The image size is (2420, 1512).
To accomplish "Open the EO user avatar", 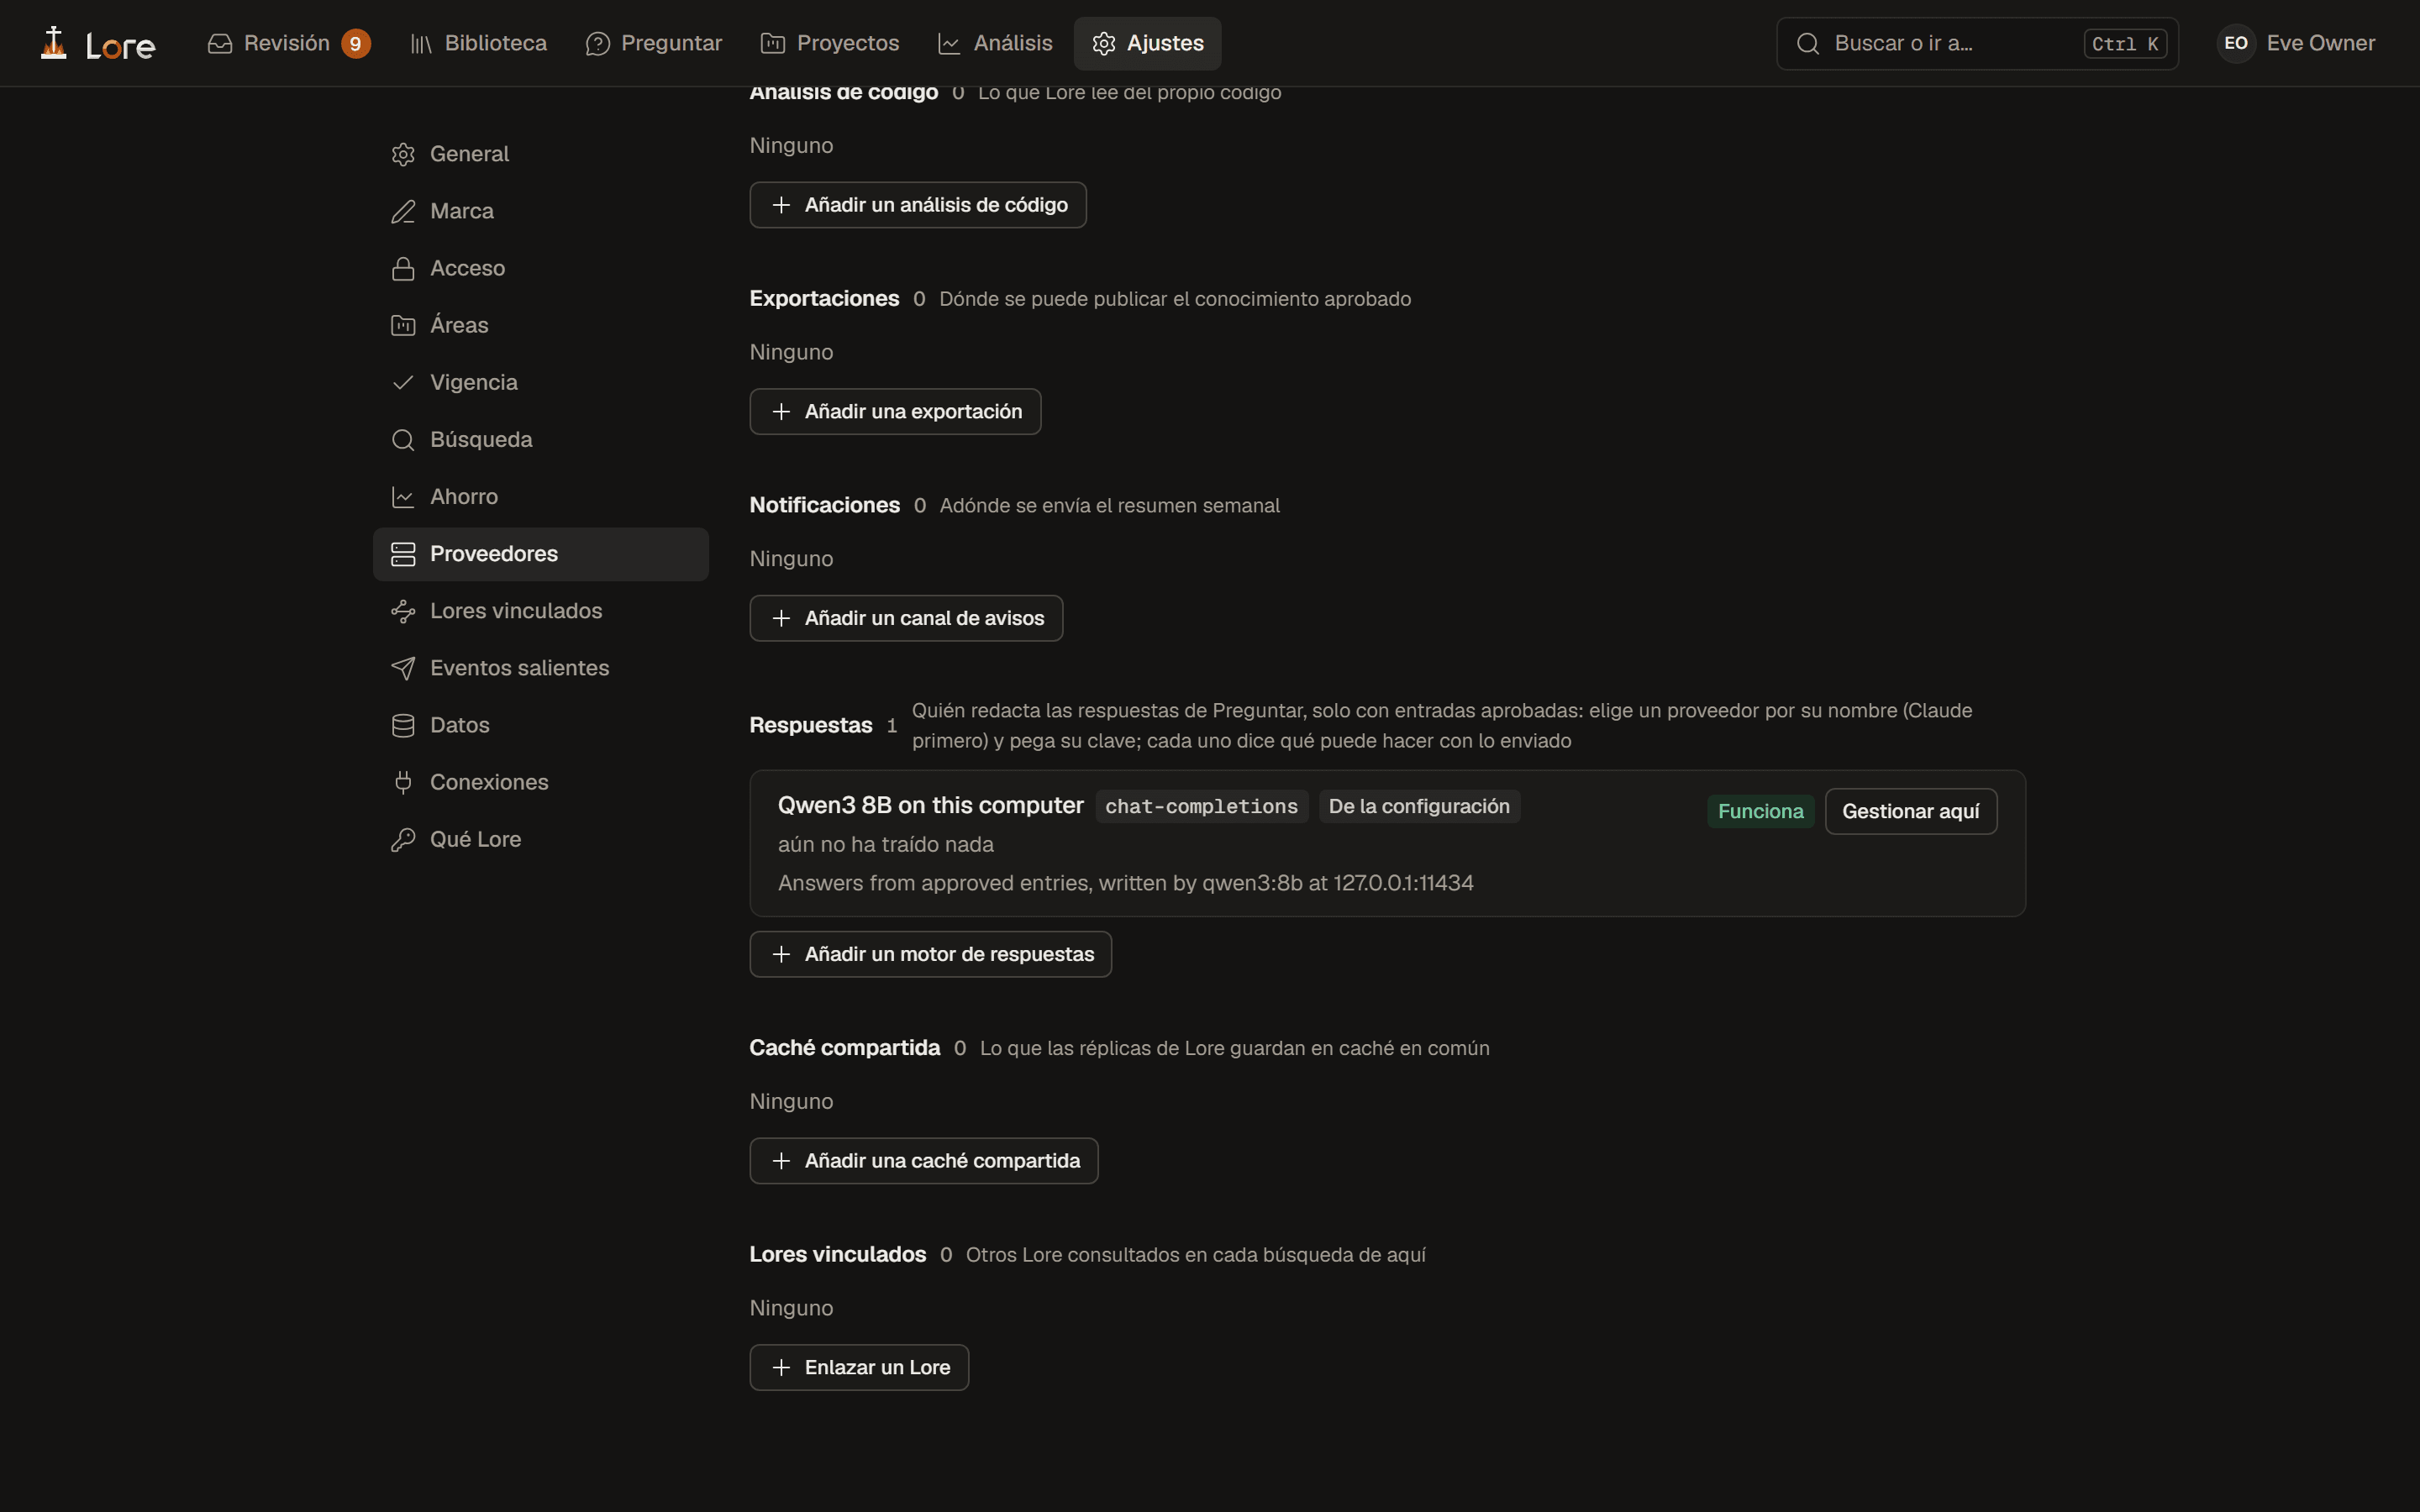I will [2236, 43].
